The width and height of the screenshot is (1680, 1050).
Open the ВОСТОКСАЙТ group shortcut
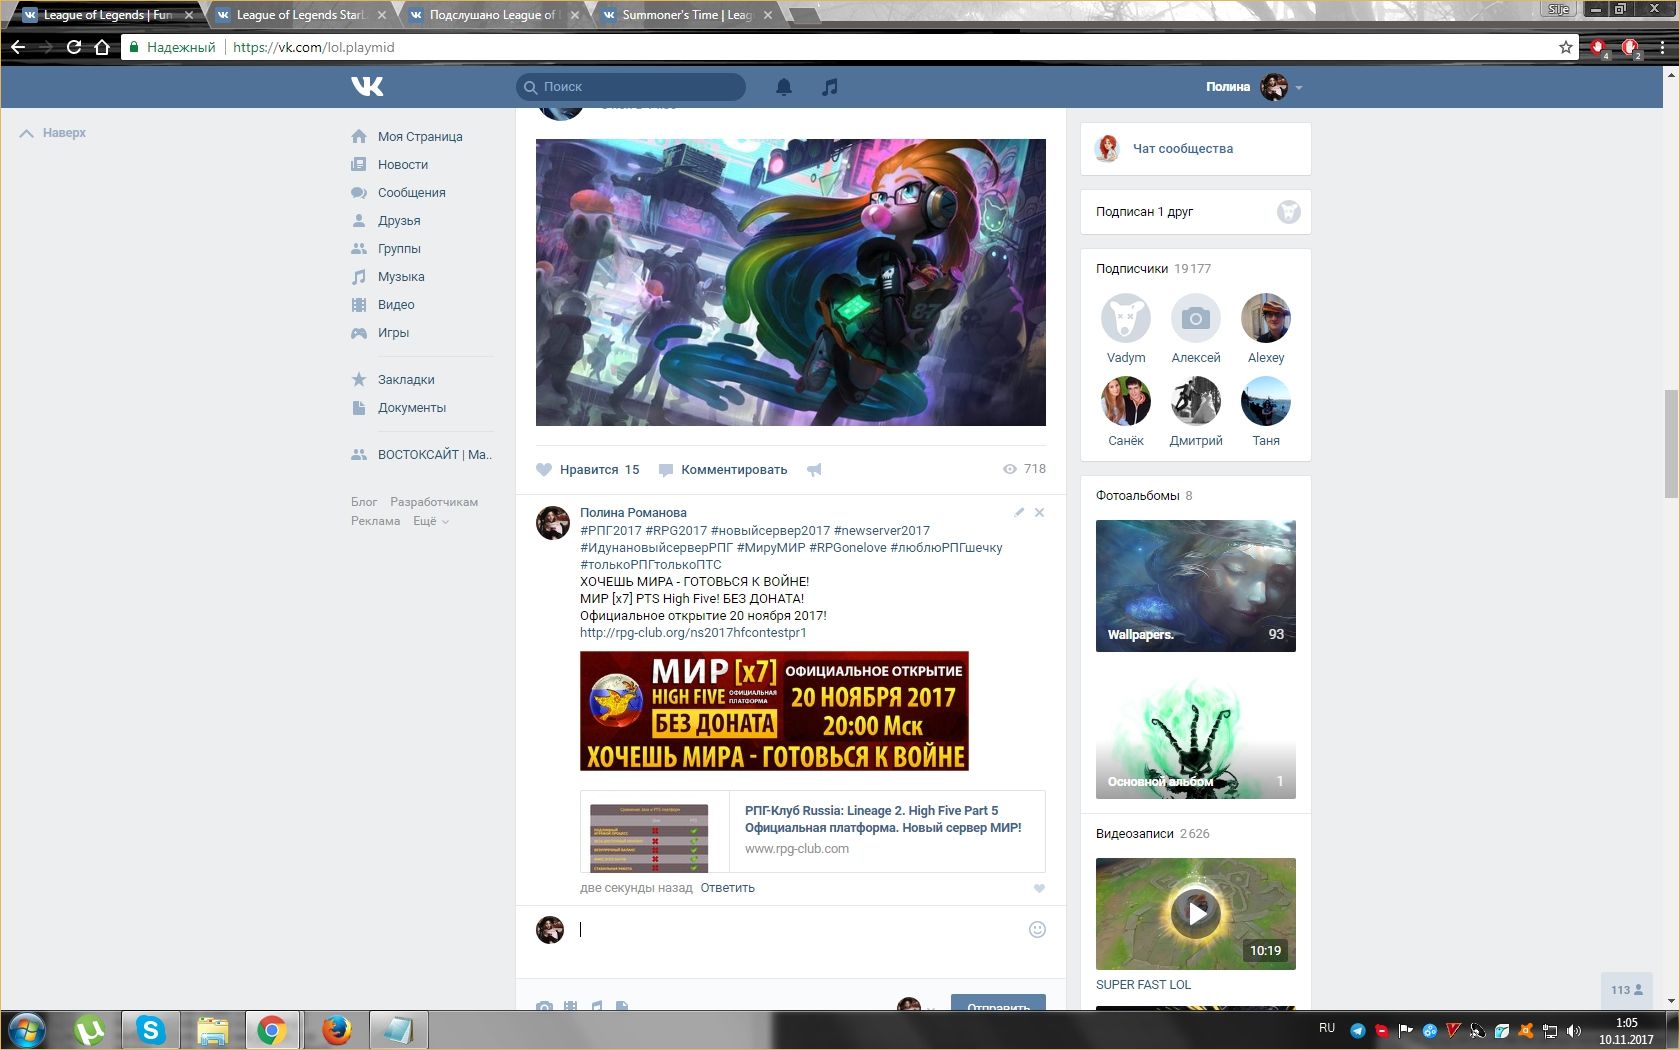tap(434, 455)
